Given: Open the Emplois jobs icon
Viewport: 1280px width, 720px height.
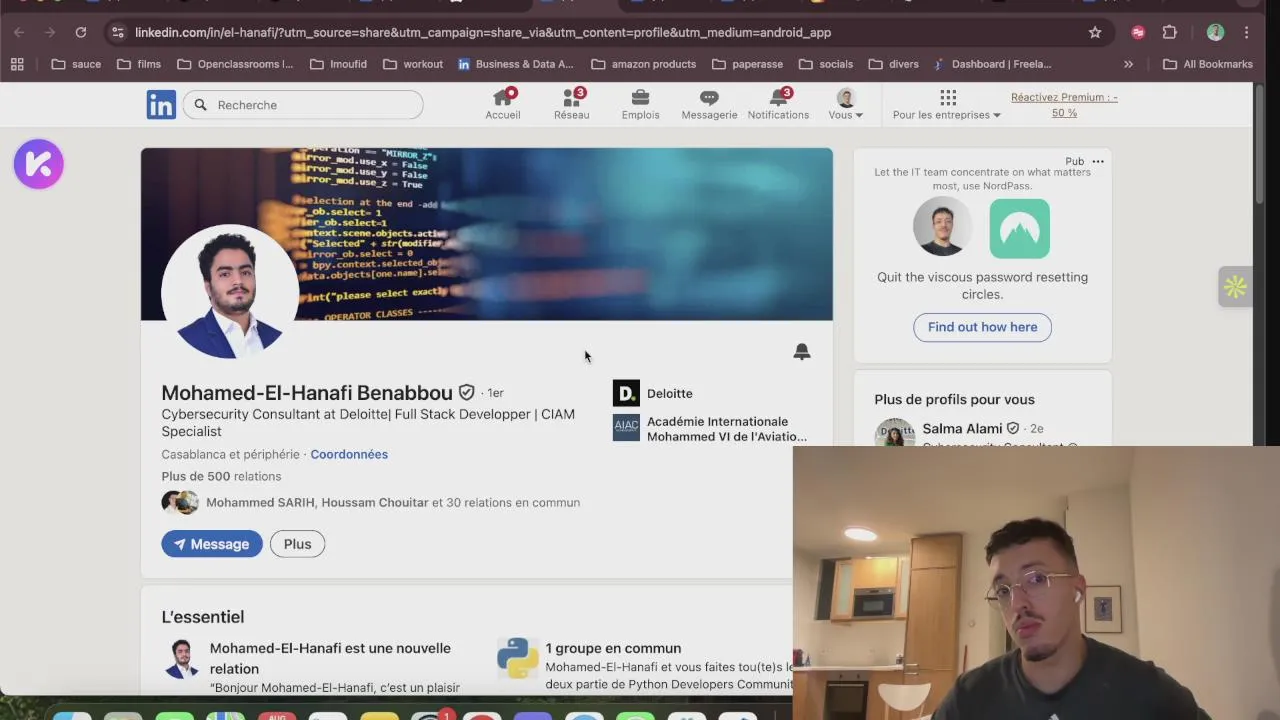Looking at the screenshot, I should (640, 104).
